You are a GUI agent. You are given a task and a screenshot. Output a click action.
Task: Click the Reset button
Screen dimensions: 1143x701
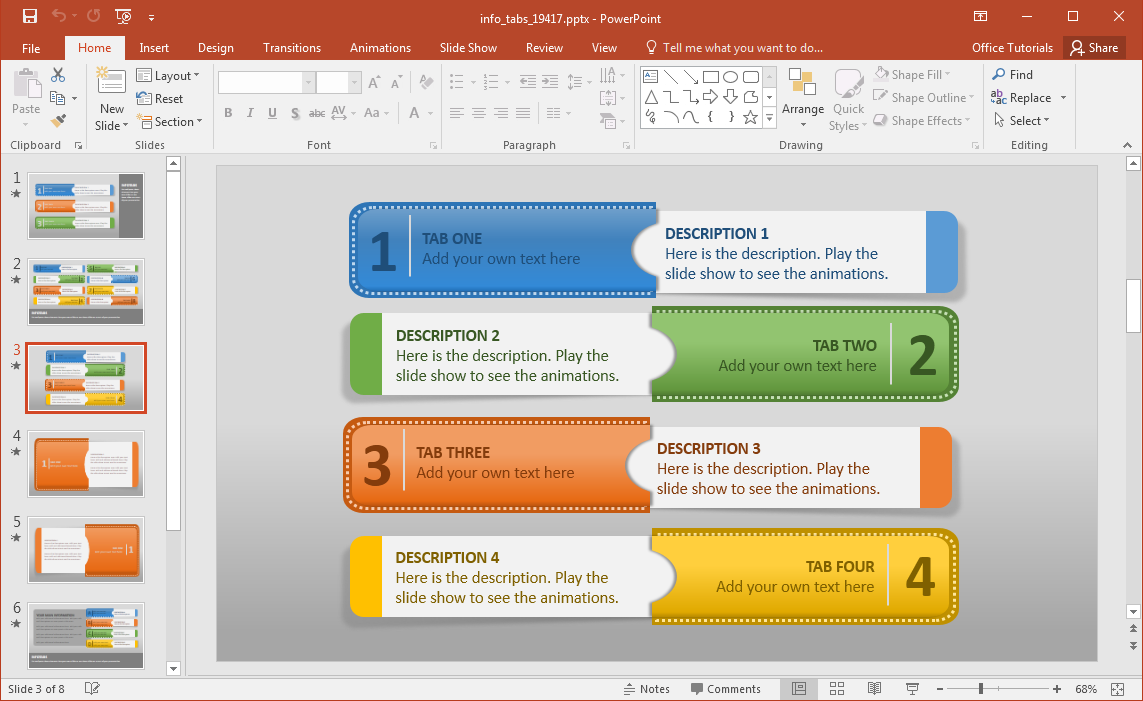click(160, 99)
